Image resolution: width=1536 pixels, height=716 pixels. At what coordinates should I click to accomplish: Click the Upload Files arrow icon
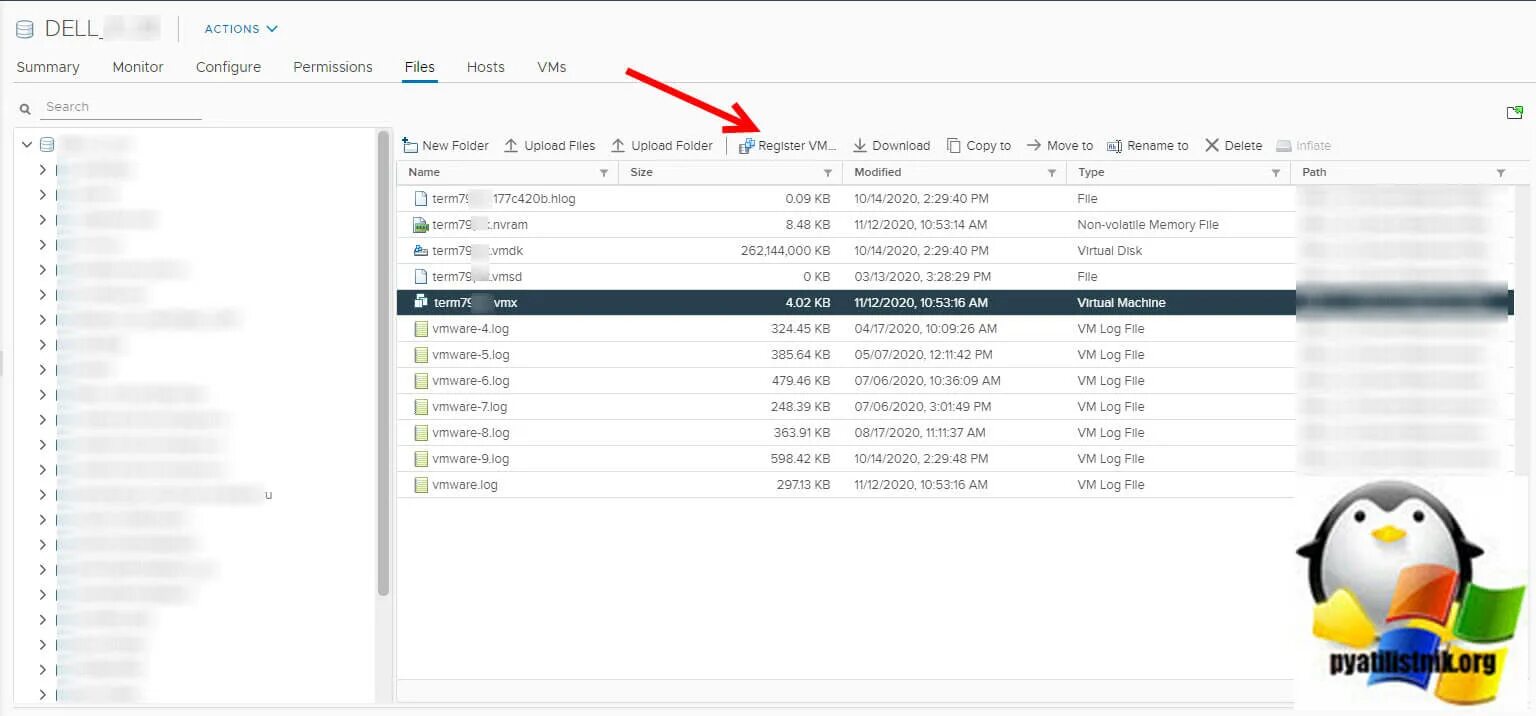tap(511, 145)
